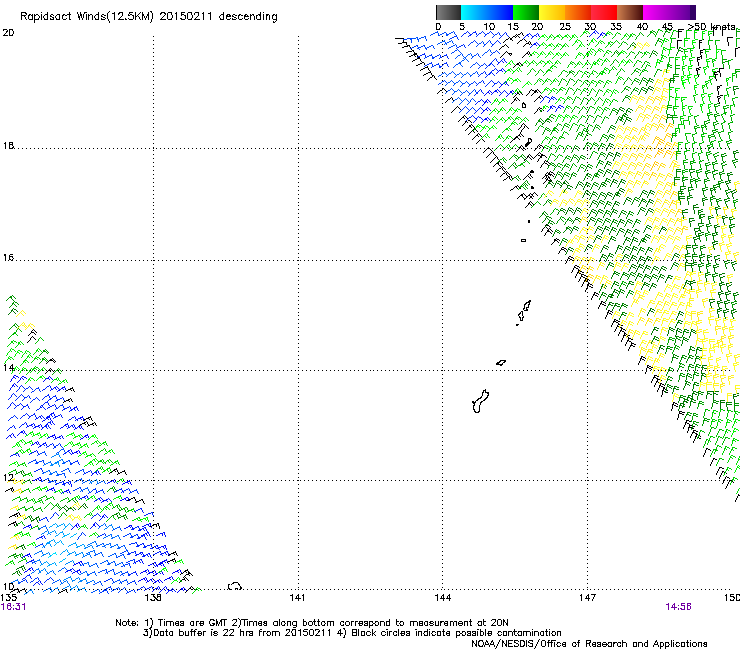This screenshot has height=650, width=740.
Task: Click the longitude label 147
Action: (x=587, y=598)
